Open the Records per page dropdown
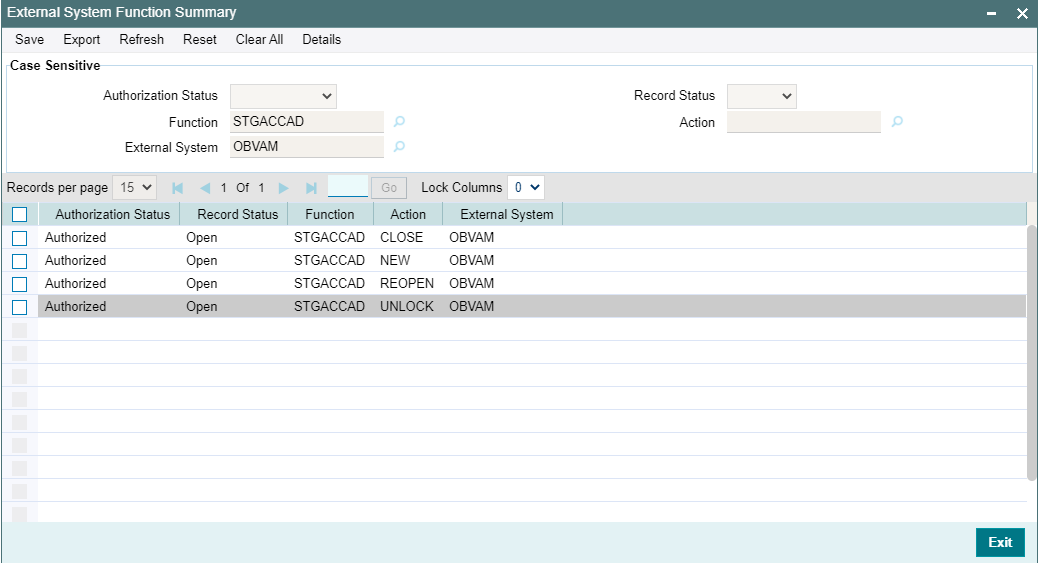The width and height of the screenshot is (1038, 563). (x=134, y=187)
